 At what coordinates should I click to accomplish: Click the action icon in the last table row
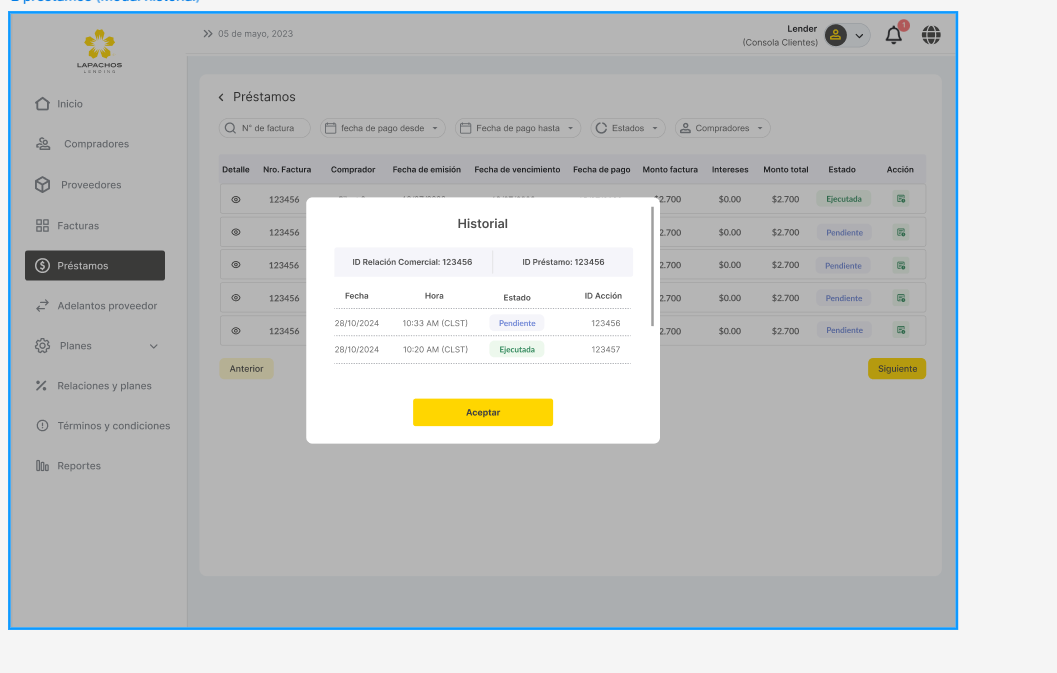(x=901, y=331)
